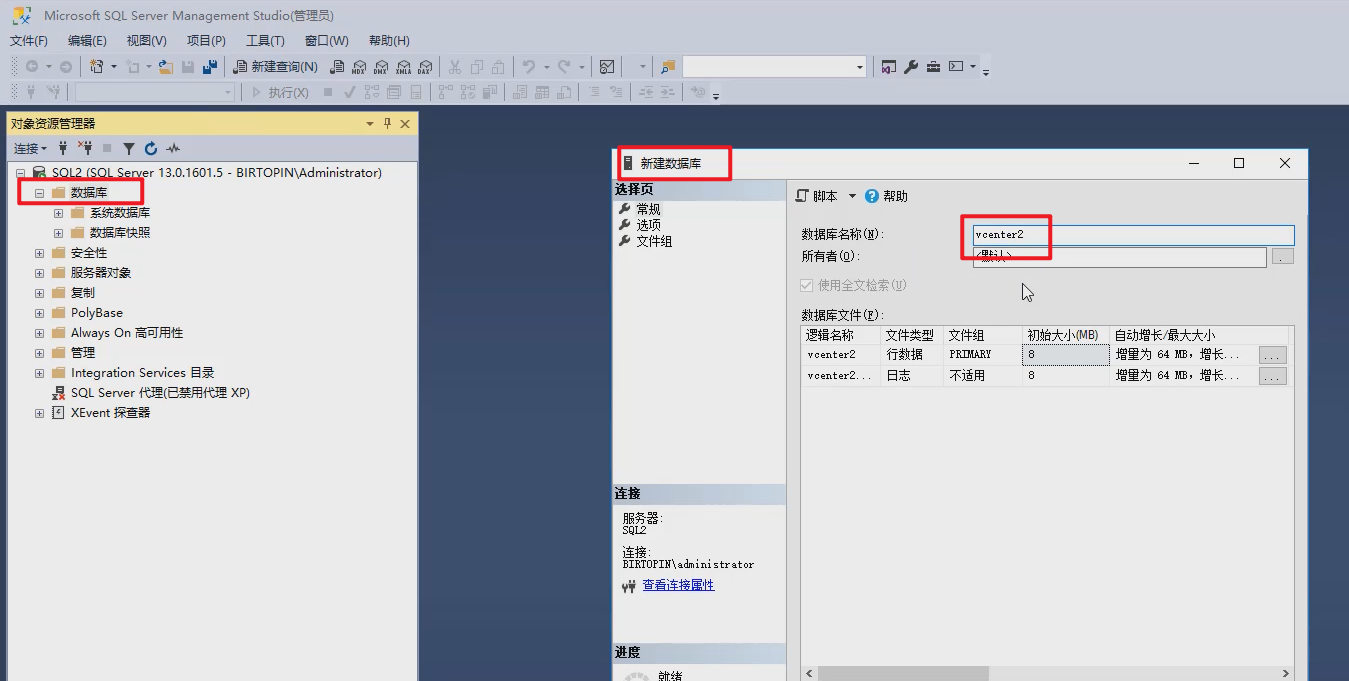Select XEvent 探查器 tree item
Screen dimensions: 1349x681
point(110,413)
